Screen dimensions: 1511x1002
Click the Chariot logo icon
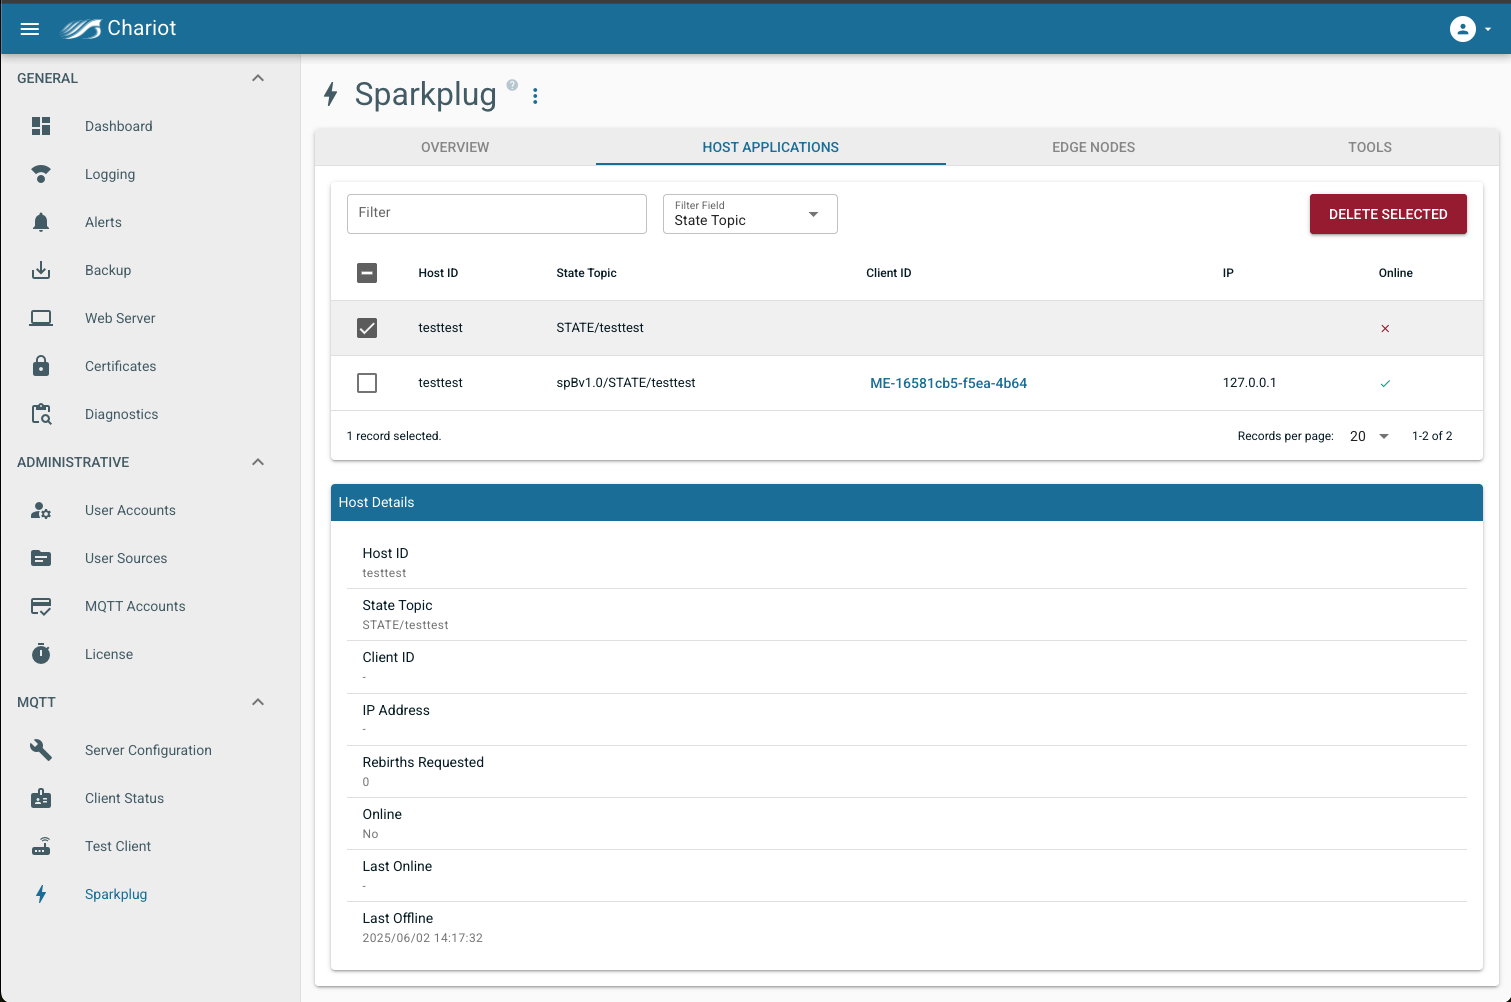(81, 29)
